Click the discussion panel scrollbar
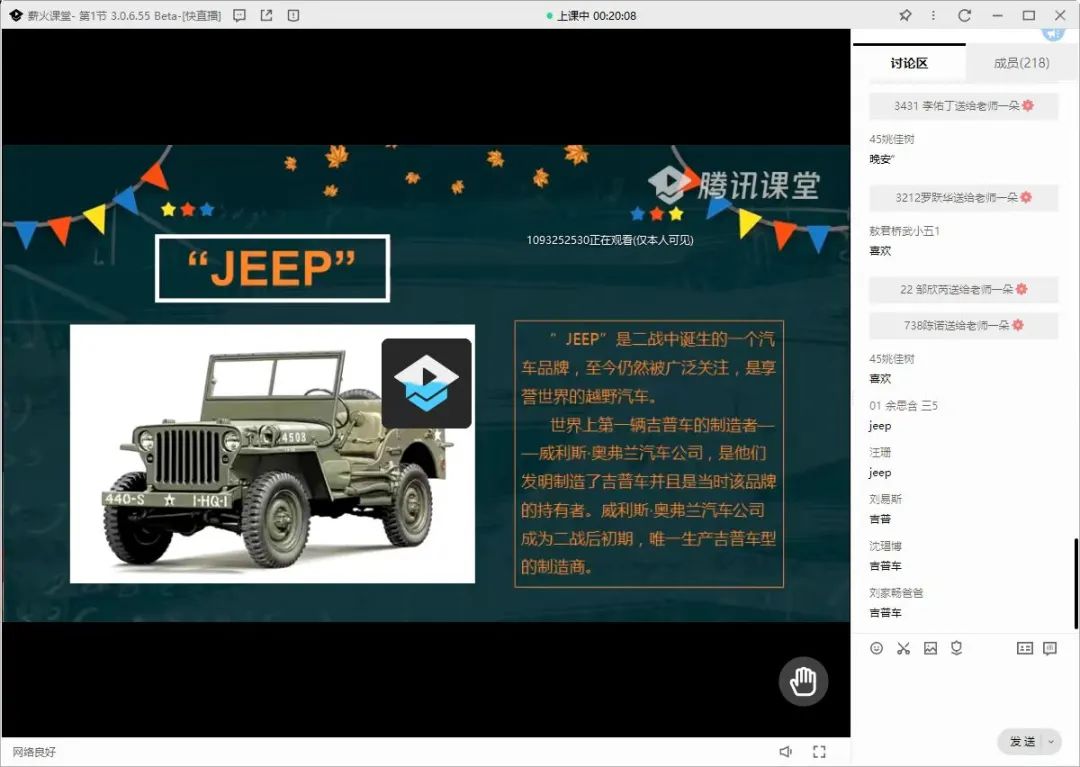This screenshot has width=1080, height=767. tap(1075, 583)
